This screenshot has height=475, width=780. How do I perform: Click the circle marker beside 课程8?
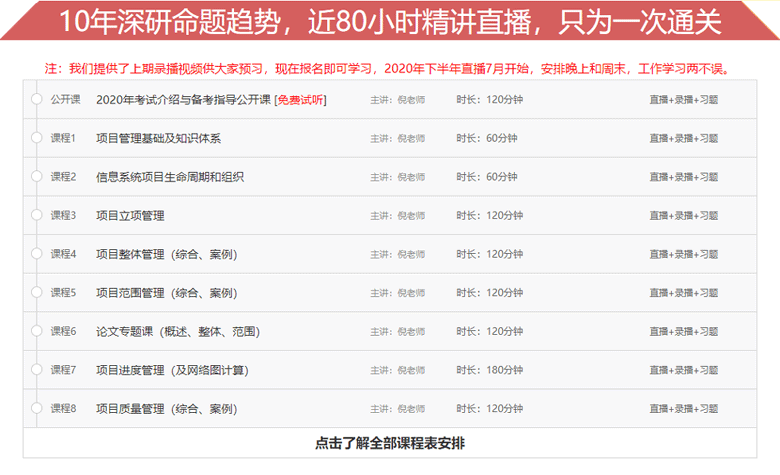36,408
